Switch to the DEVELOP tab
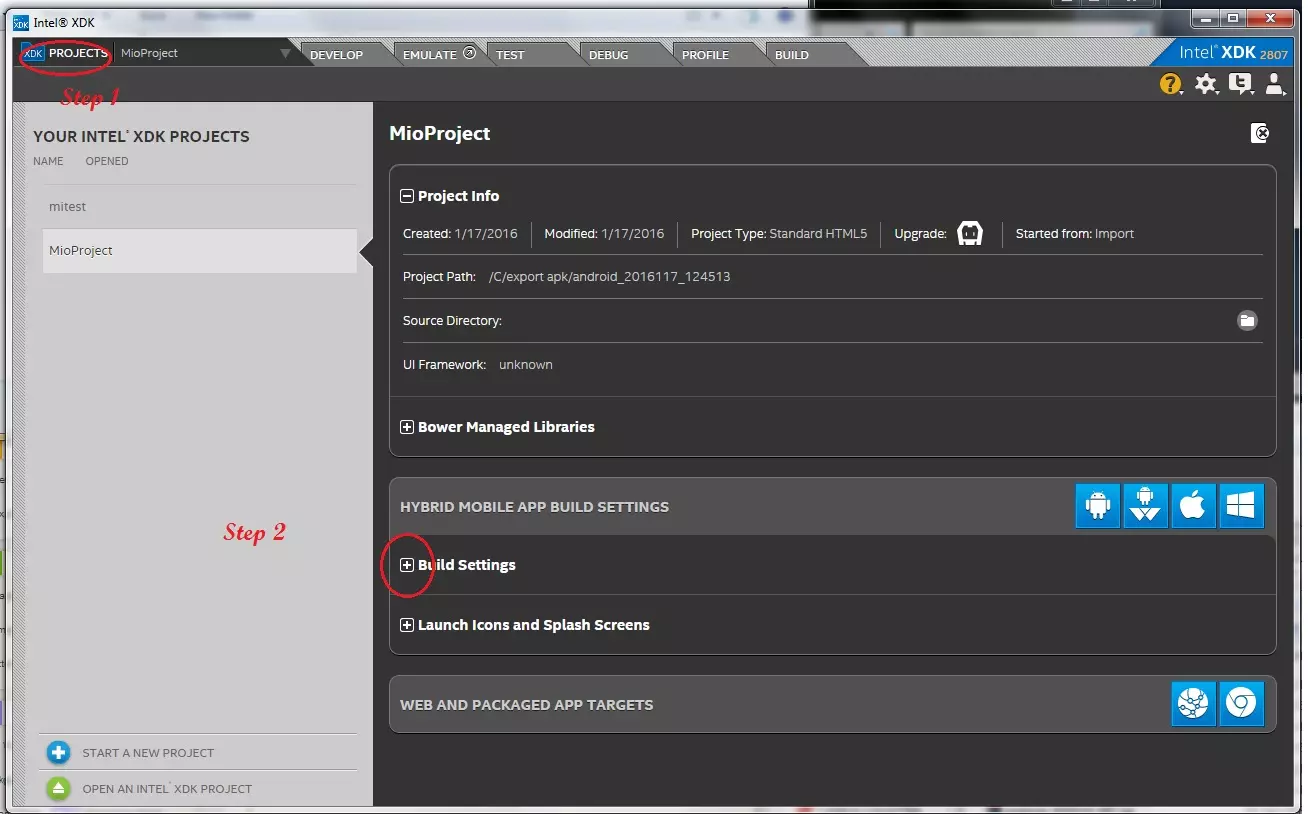1308x814 pixels. [336, 55]
